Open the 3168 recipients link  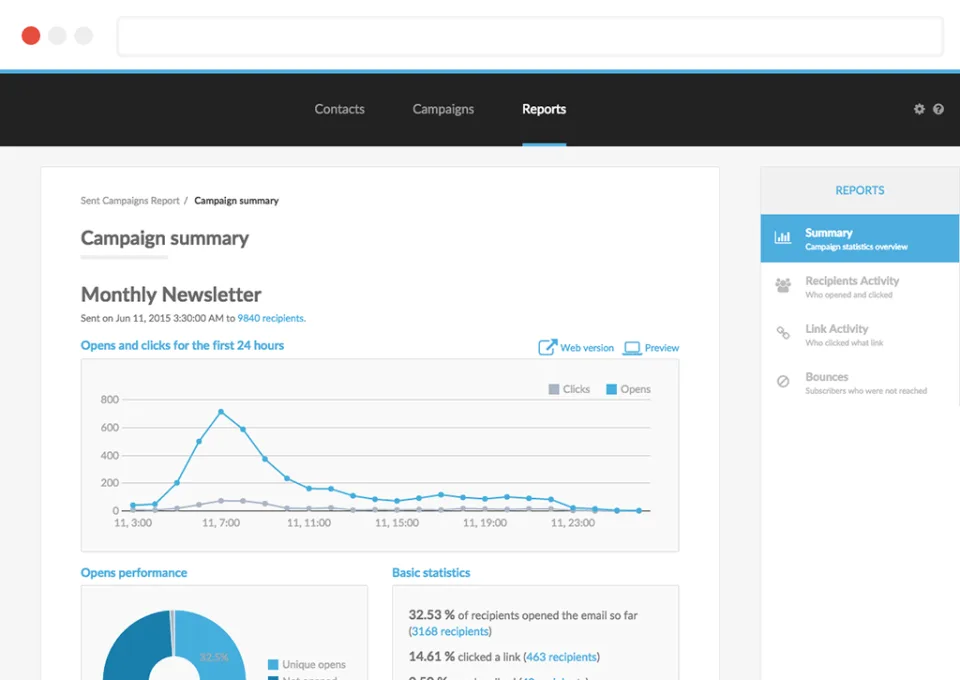[x=450, y=632]
